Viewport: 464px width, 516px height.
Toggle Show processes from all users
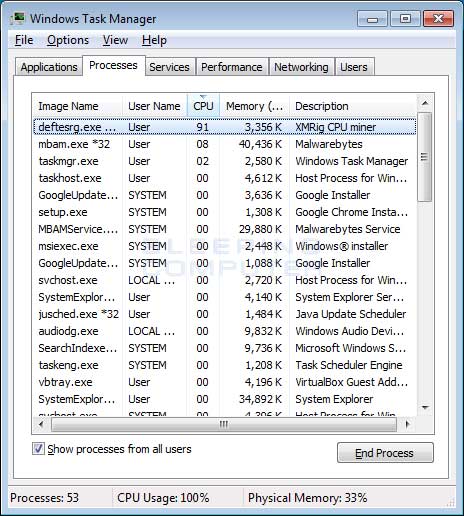(x=38, y=449)
